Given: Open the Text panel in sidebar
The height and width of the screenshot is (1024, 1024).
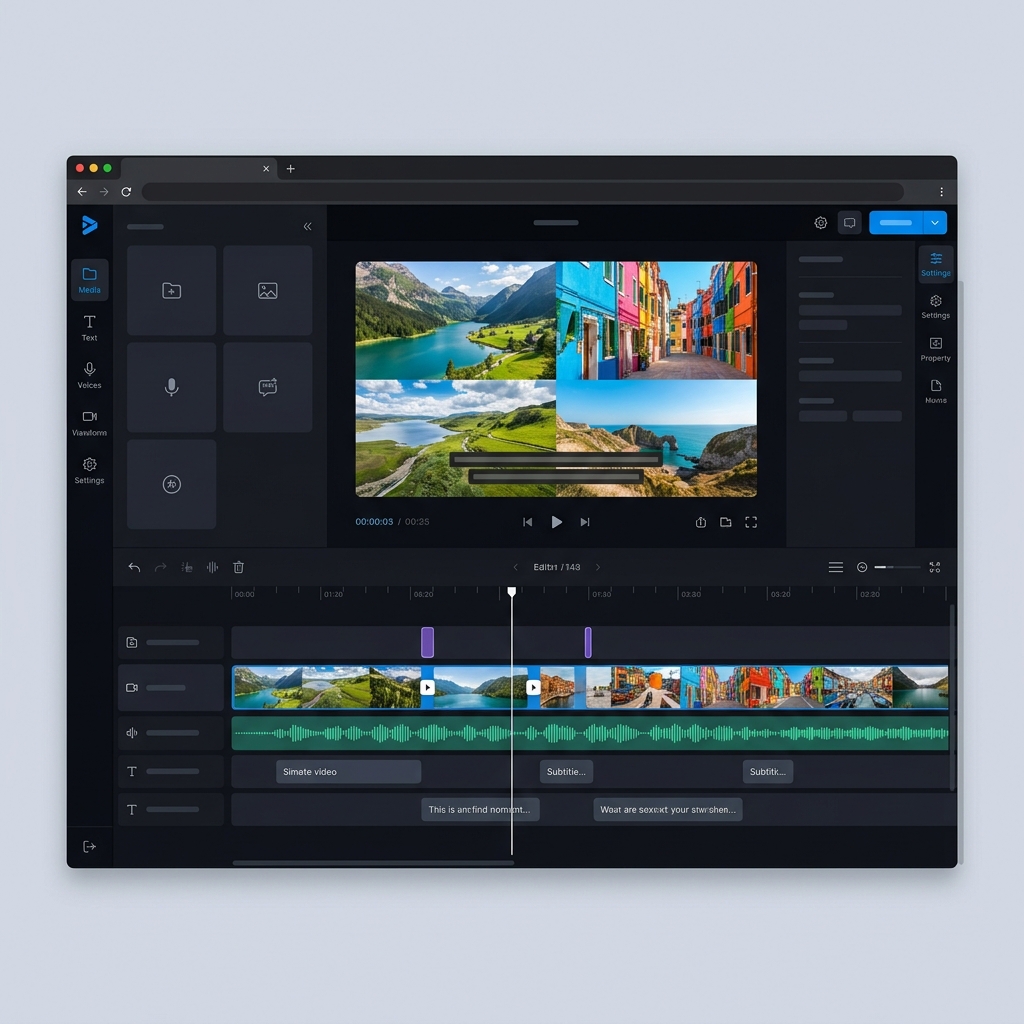Looking at the screenshot, I should pyautogui.click(x=89, y=328).
